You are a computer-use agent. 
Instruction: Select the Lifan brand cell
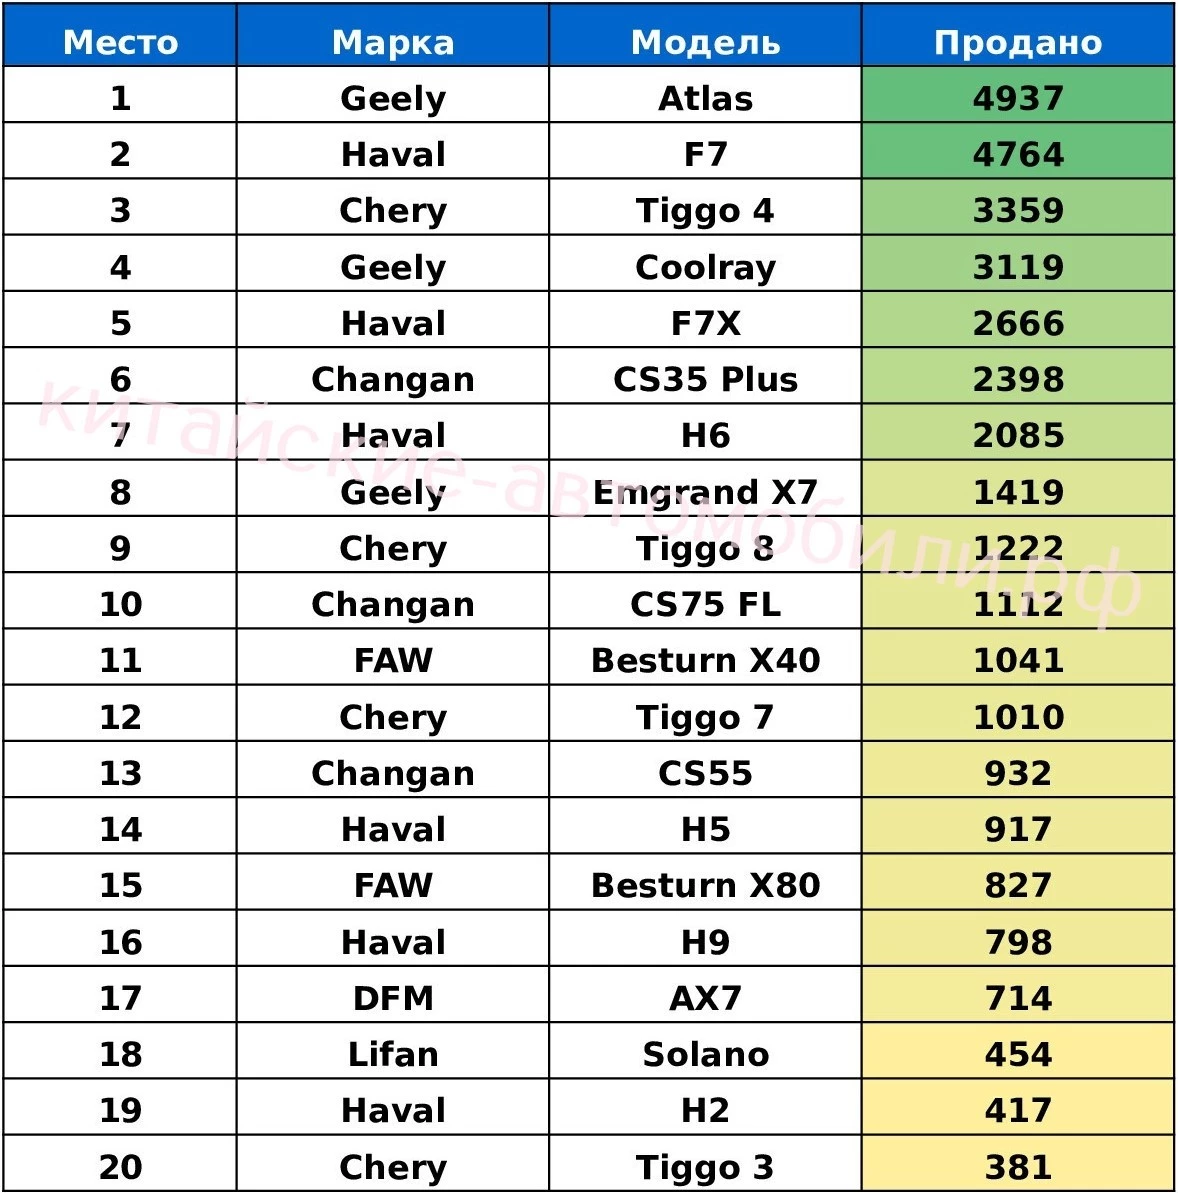393,1054
